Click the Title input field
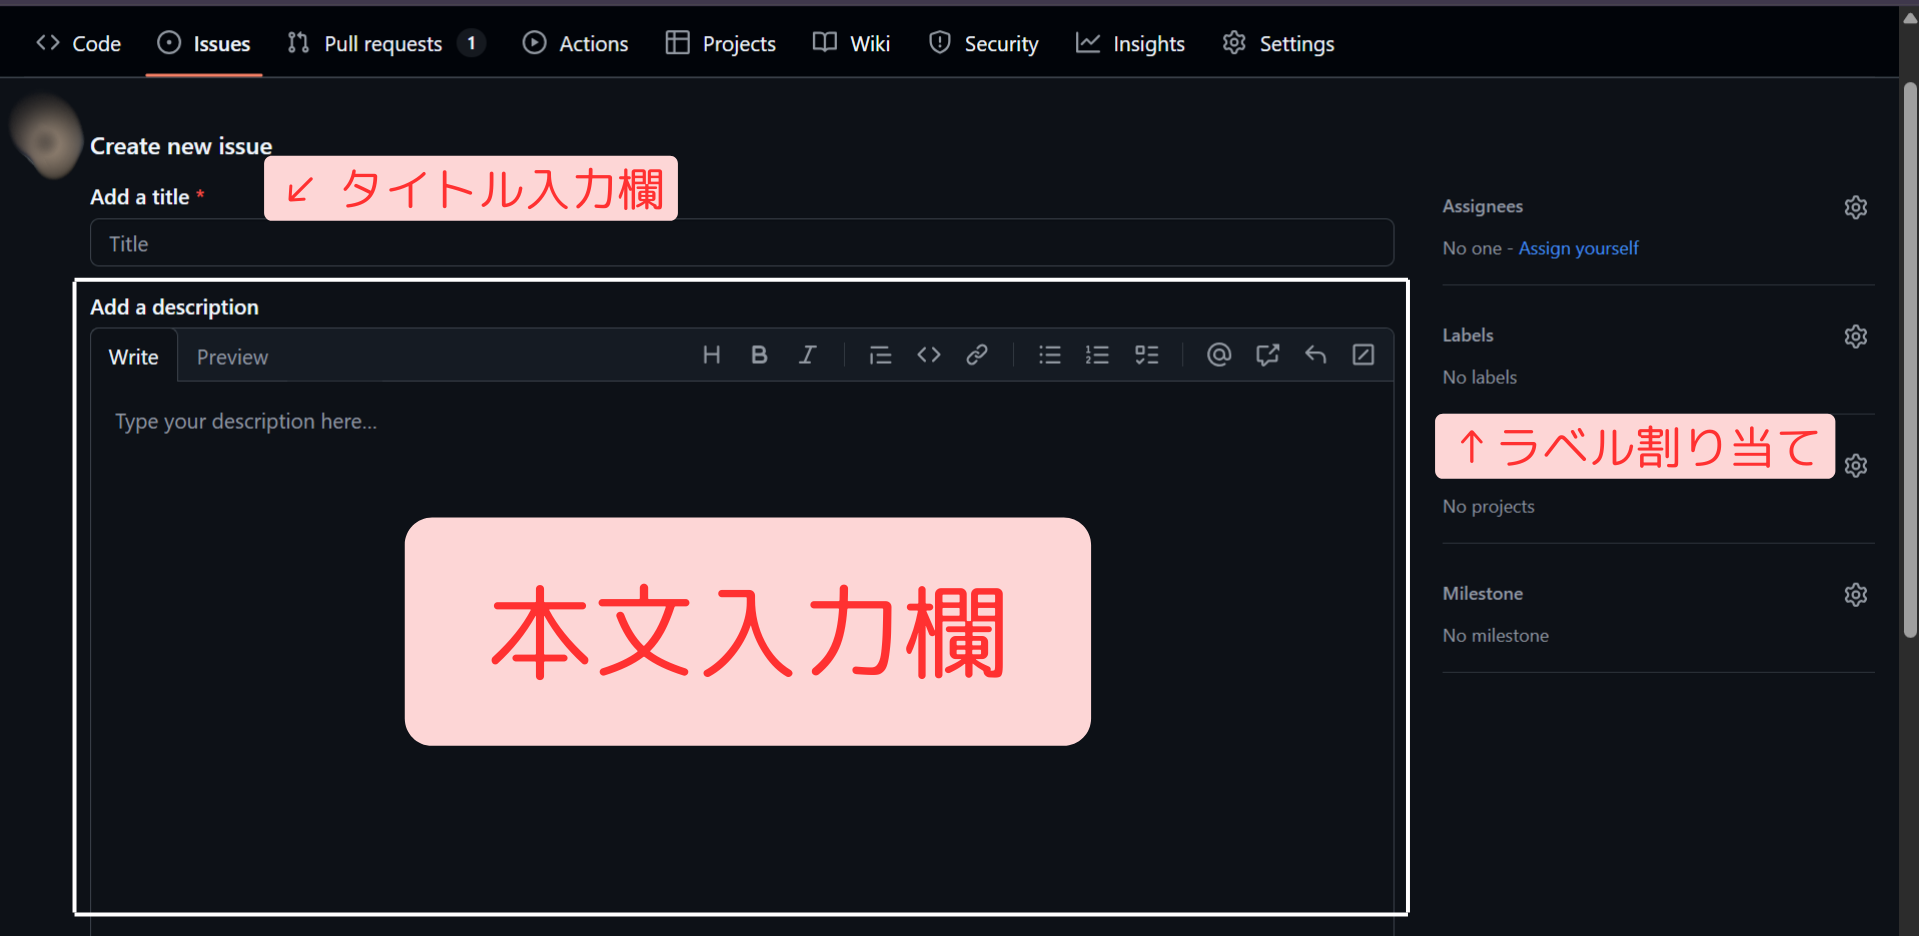The height and width of the screenshot is (936, 1919). point(741,244)
